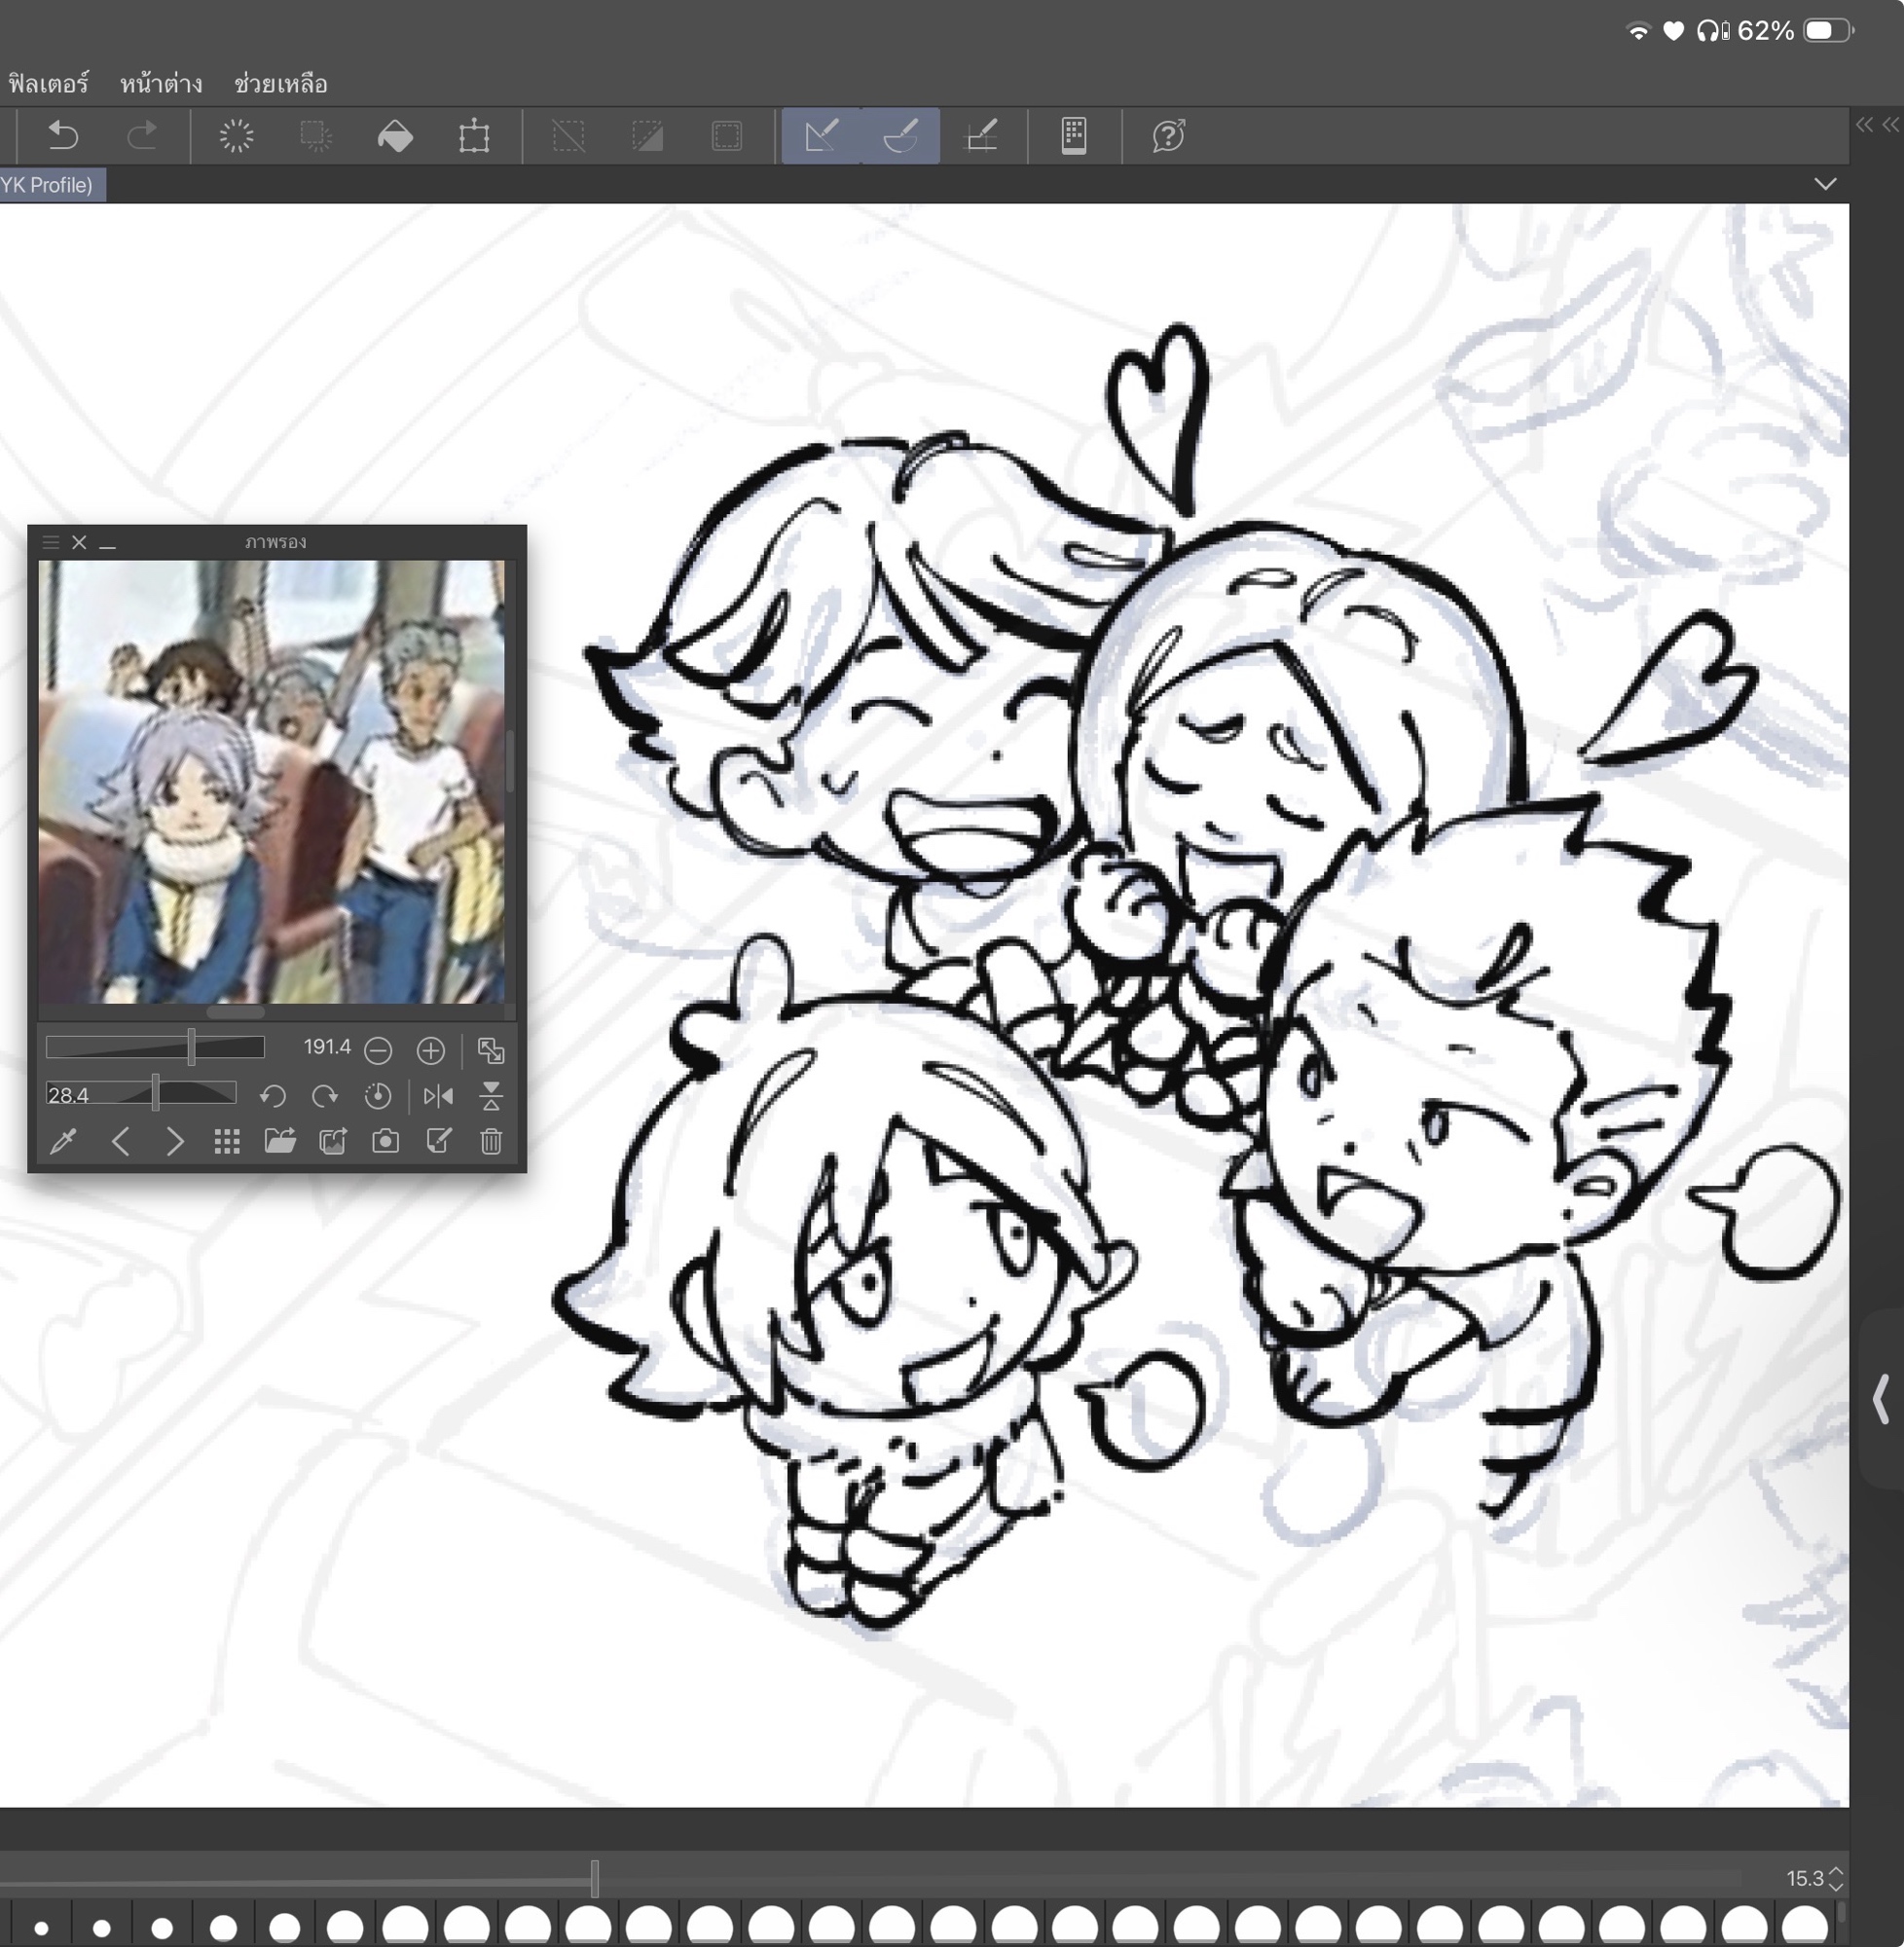Pick color with sub view eyedropper
Viewport: 1904px width, 1947px height.
pos(63,1141)
